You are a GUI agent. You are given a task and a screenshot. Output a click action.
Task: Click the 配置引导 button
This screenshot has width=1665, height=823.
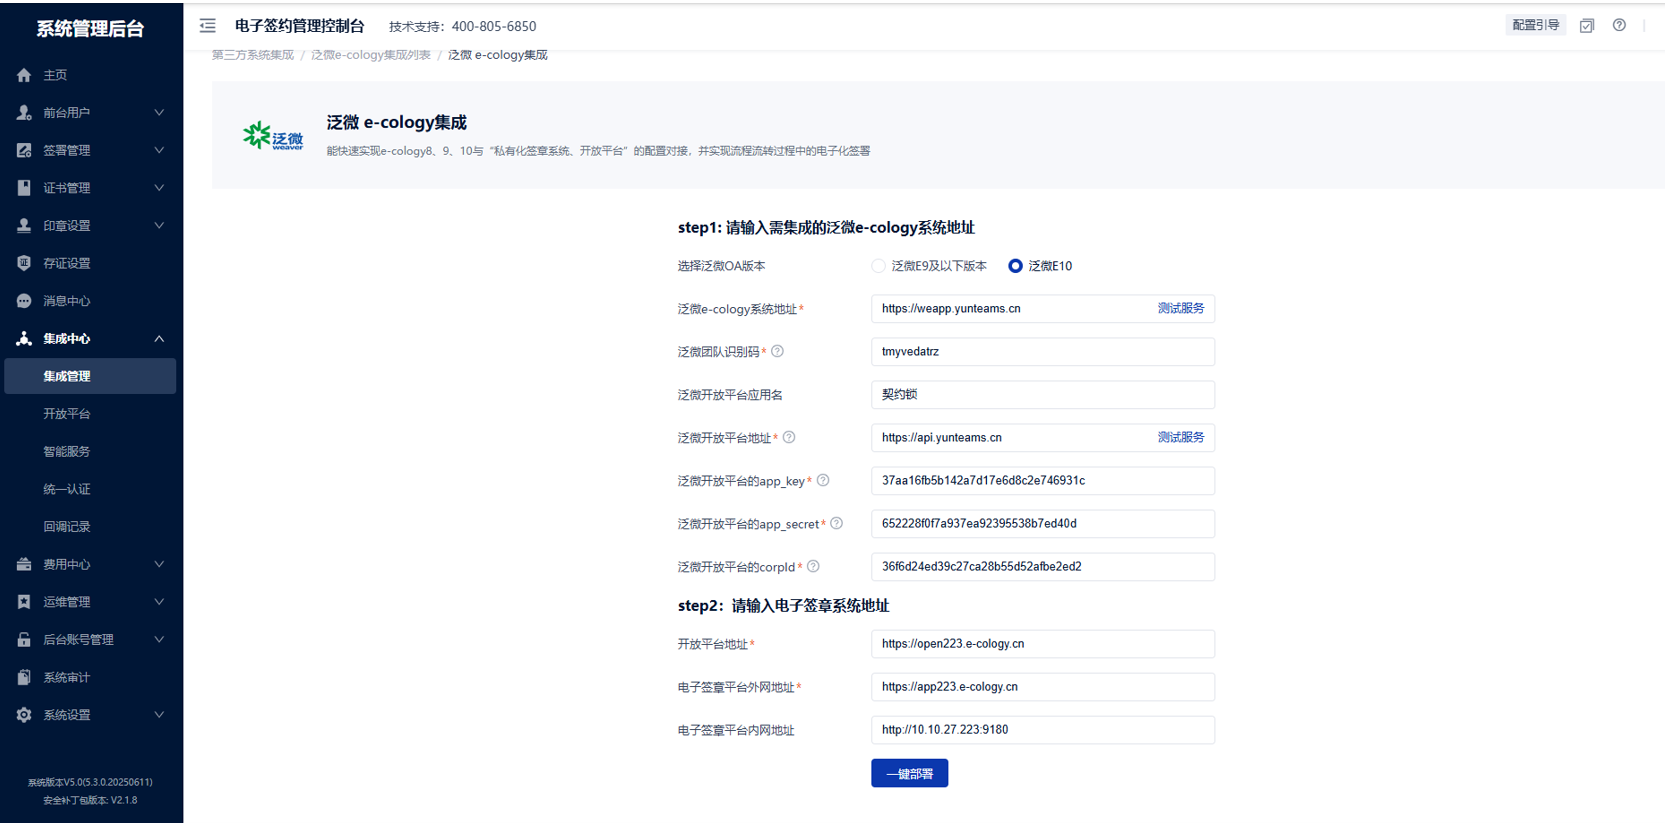pyautogui.click(x=1535, y=25)
